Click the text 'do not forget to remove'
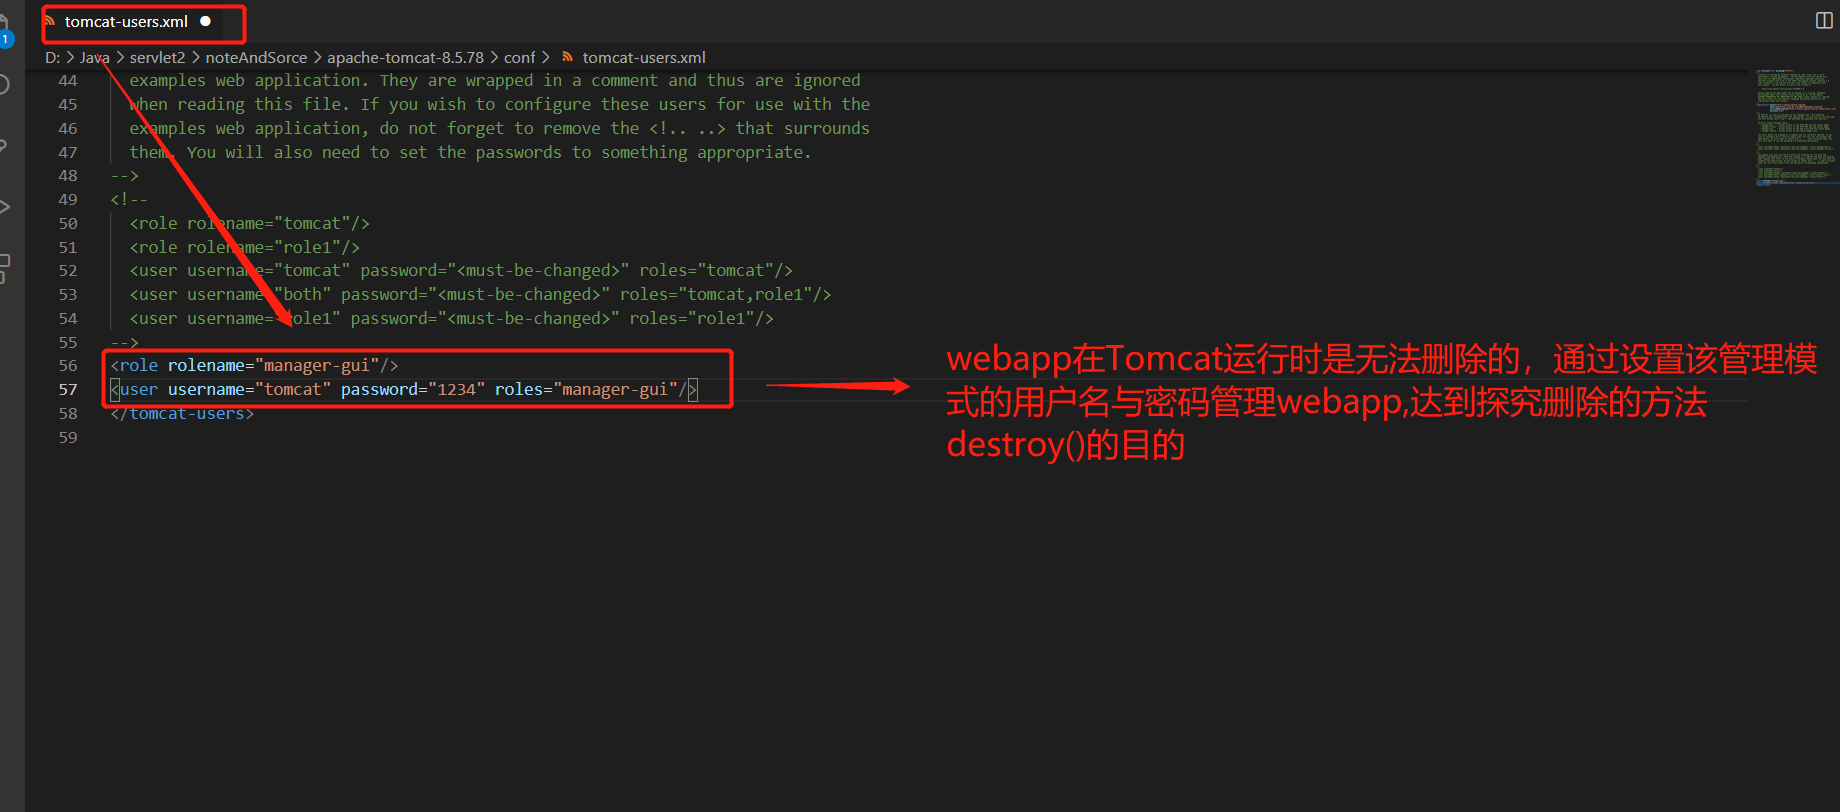Image resolution: width=1840 pixels, height=812 pixels. coord(490,129)
